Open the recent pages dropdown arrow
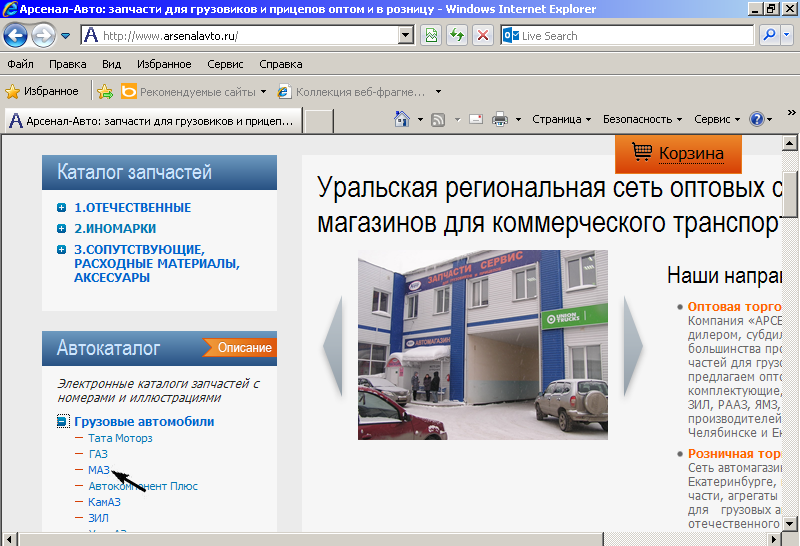 (65, 36)
